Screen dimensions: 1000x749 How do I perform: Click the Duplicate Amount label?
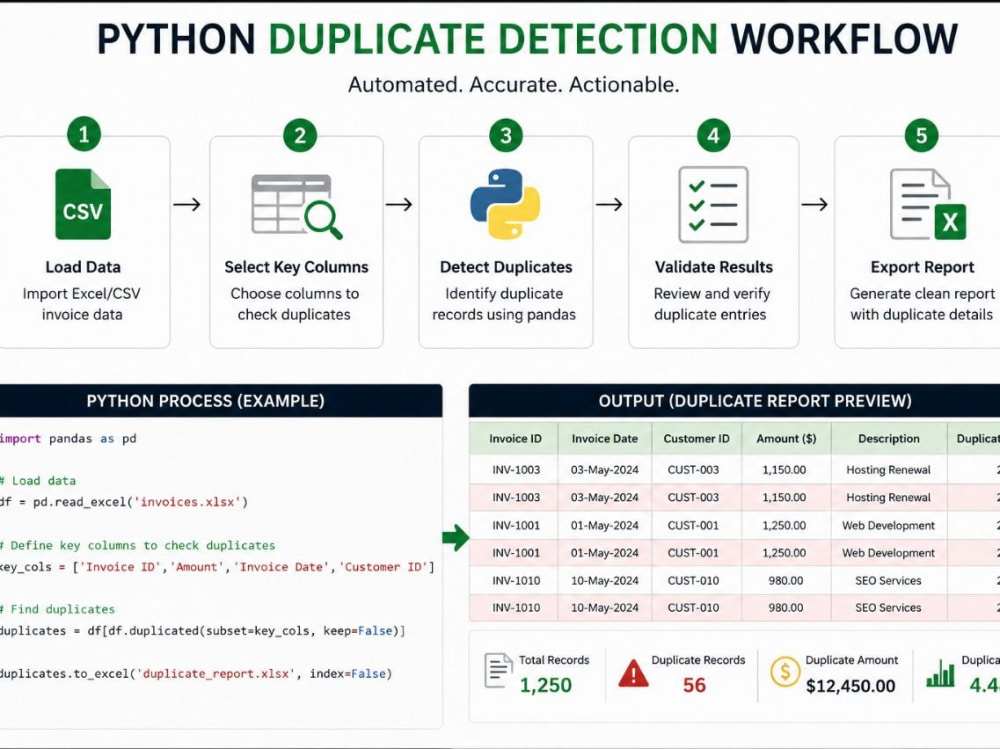(851, 660)
